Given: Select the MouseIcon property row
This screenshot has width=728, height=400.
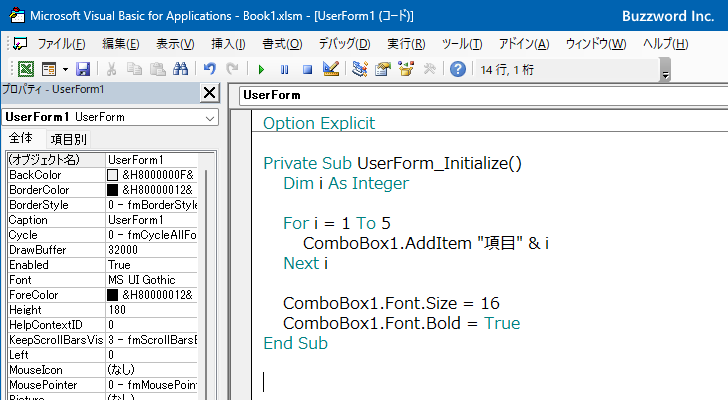Looking at the screenshot, I should tap(103, 370).
